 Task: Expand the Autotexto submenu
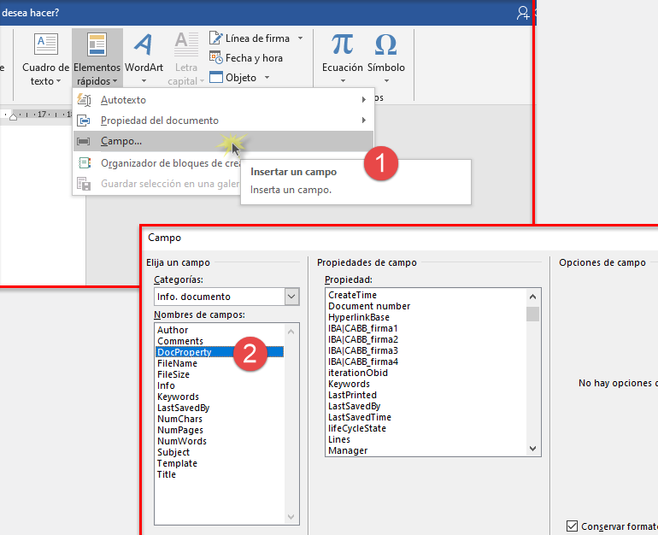click(x=223, y=100)
